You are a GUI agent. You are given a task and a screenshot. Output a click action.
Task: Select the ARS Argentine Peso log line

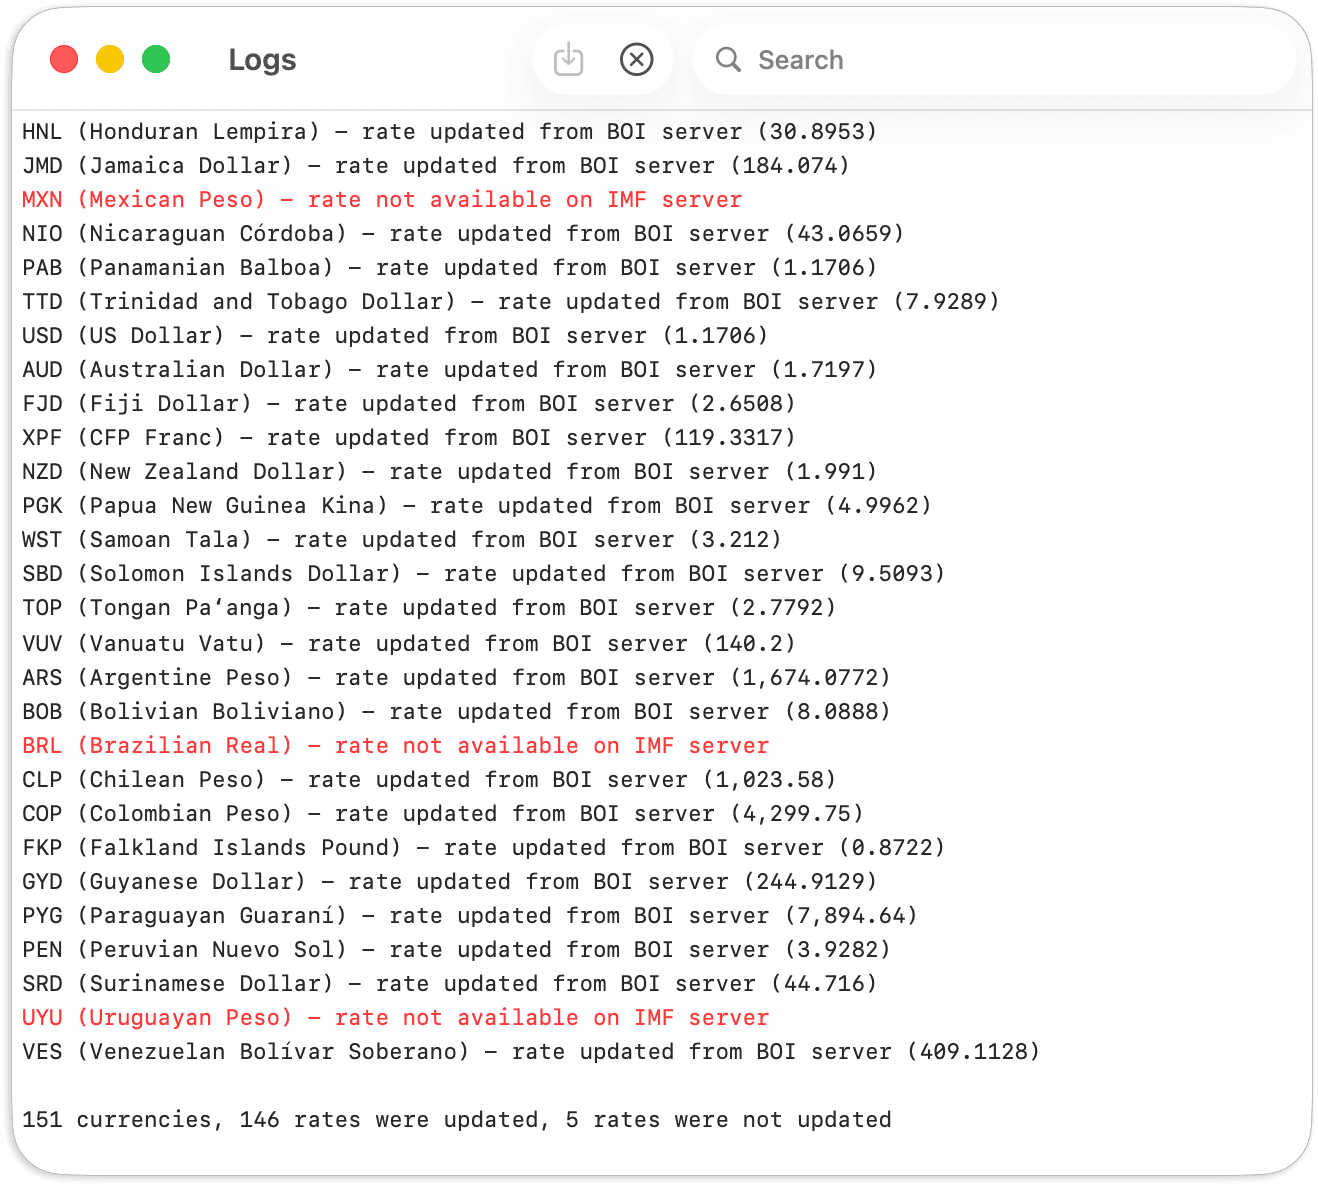click(456, 678)
